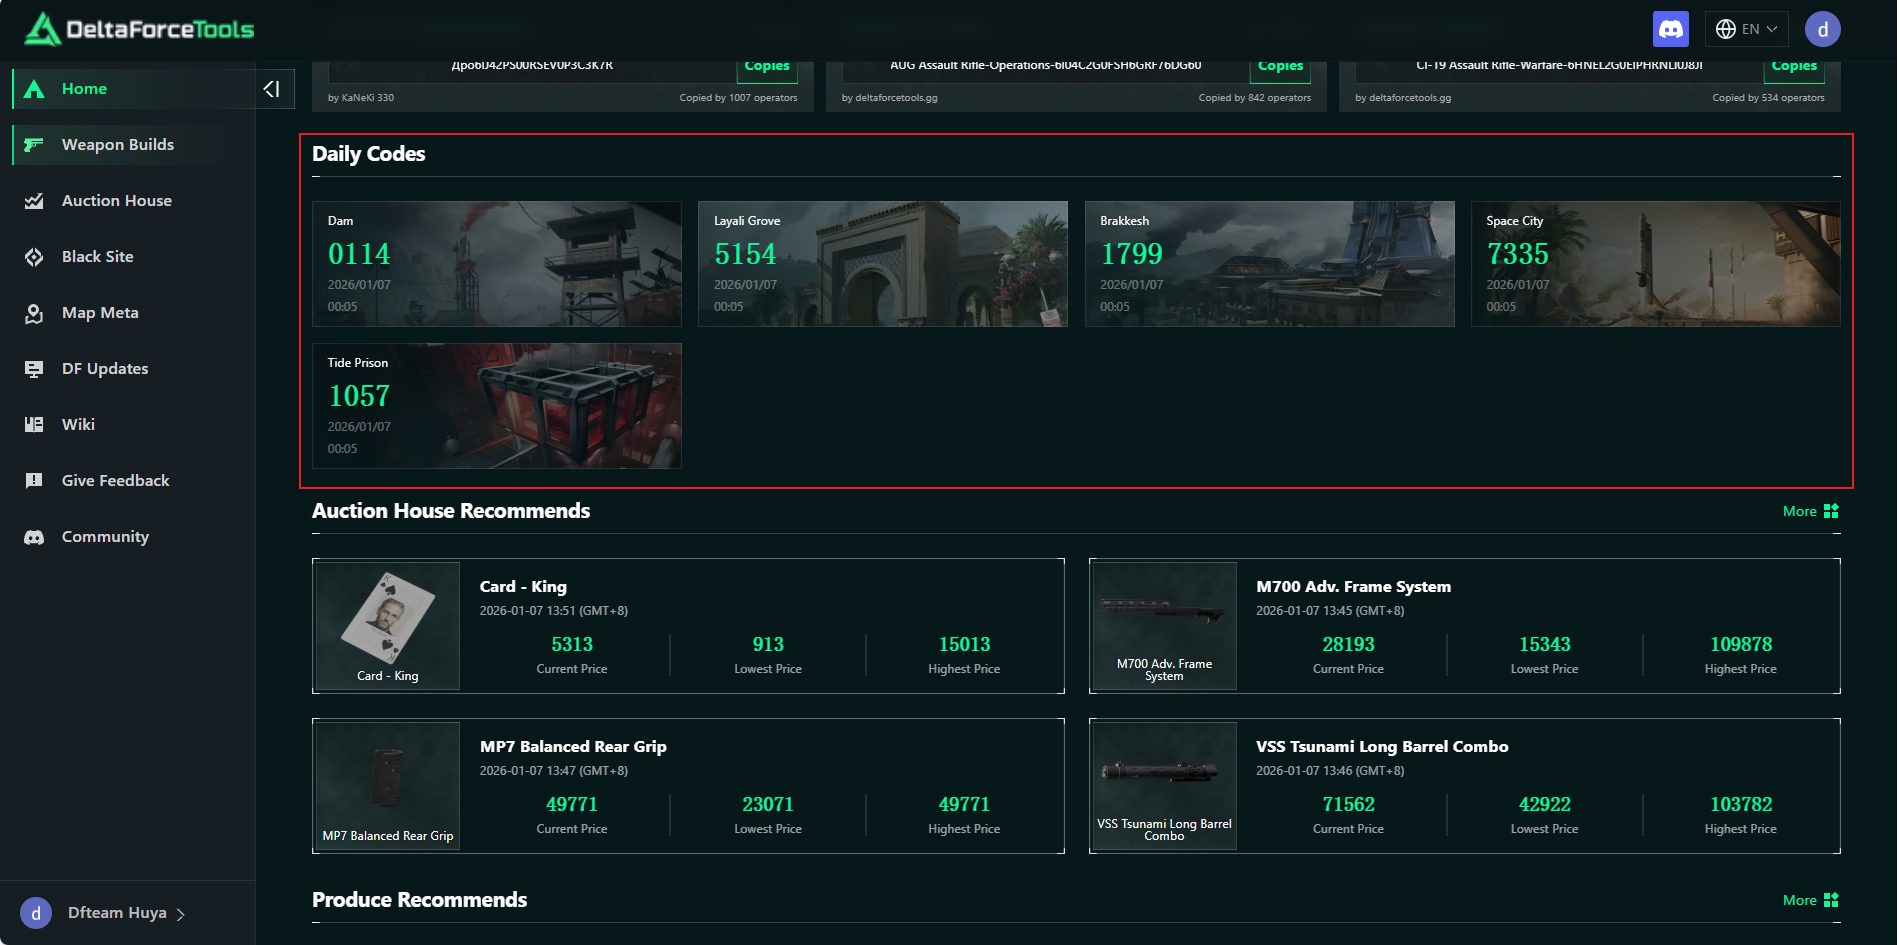Click the Auction House chart icon

pyautogui.click(x=34, y=201)
